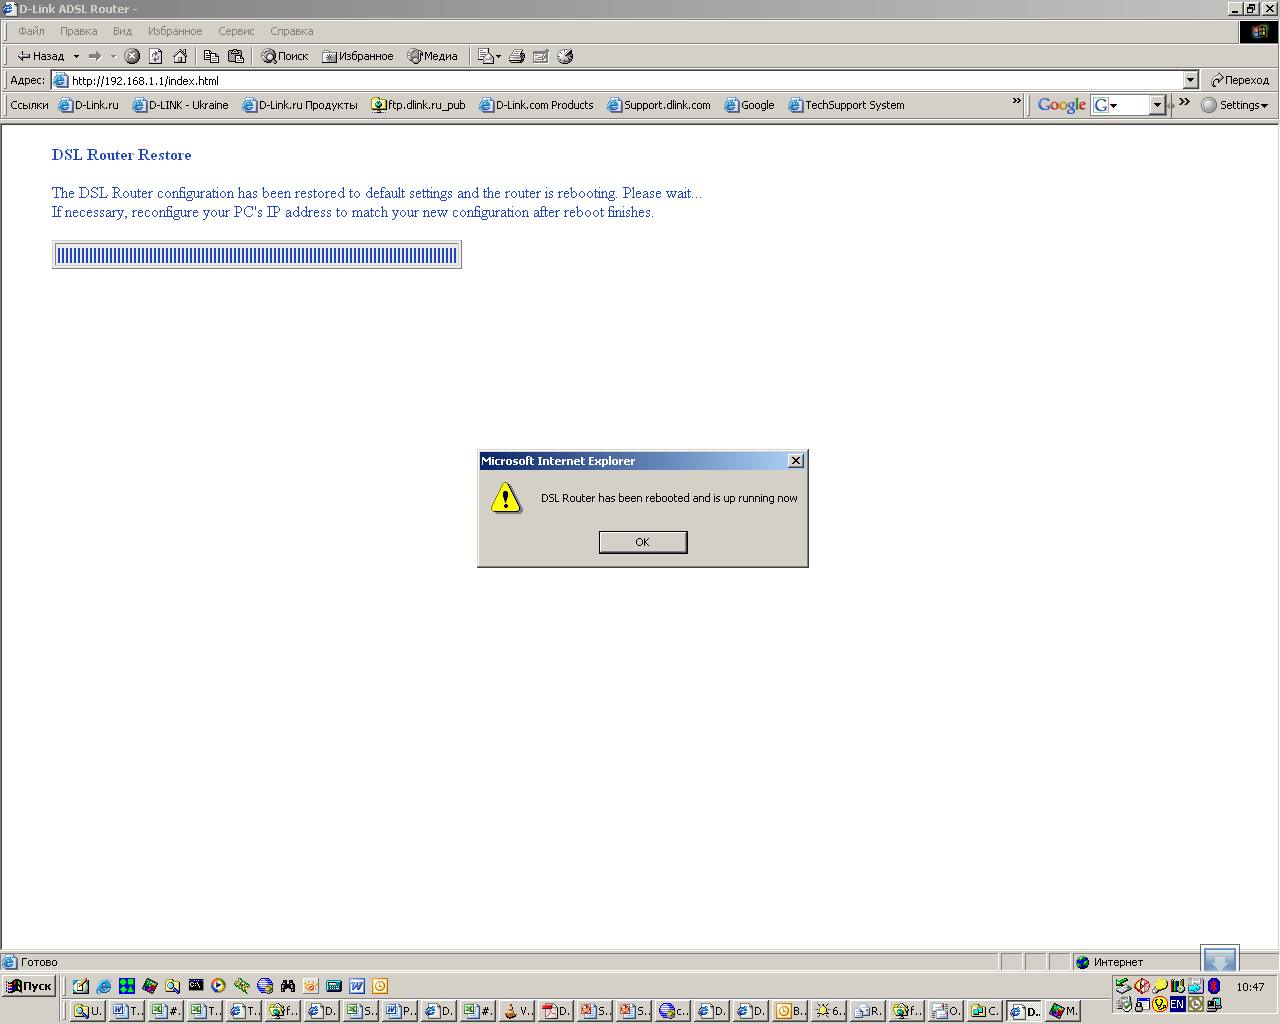Click the Refresh page icon

coord(156,56)
